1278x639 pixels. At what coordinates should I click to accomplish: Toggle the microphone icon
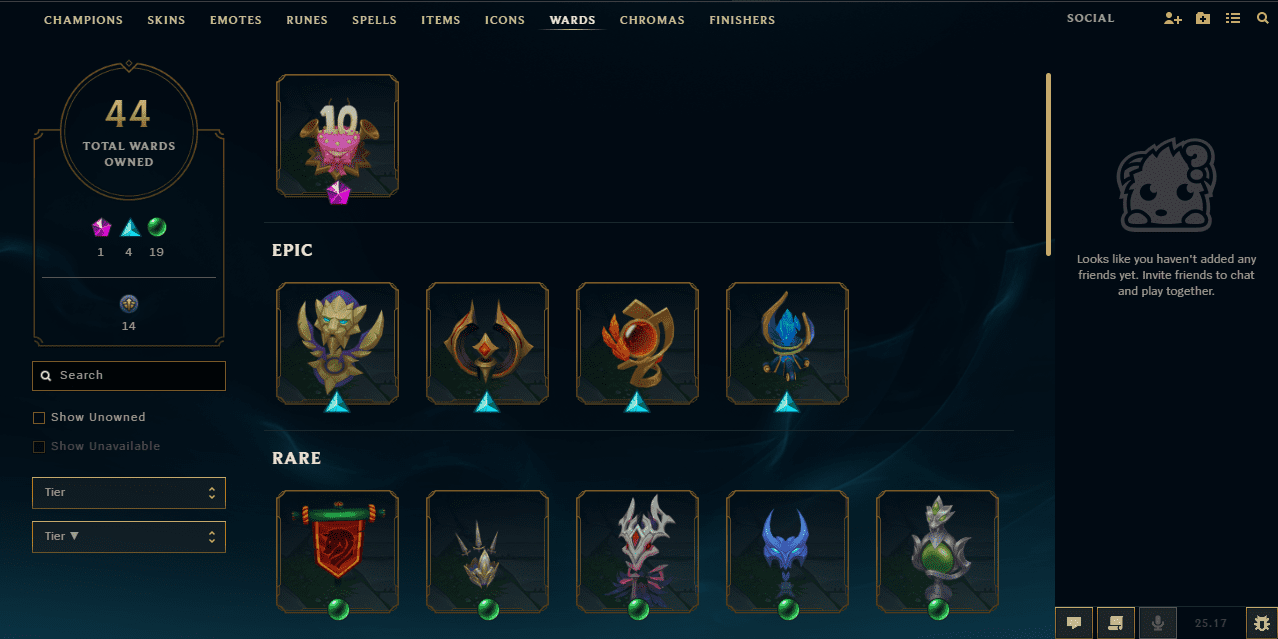click(x=1158, y=623)
